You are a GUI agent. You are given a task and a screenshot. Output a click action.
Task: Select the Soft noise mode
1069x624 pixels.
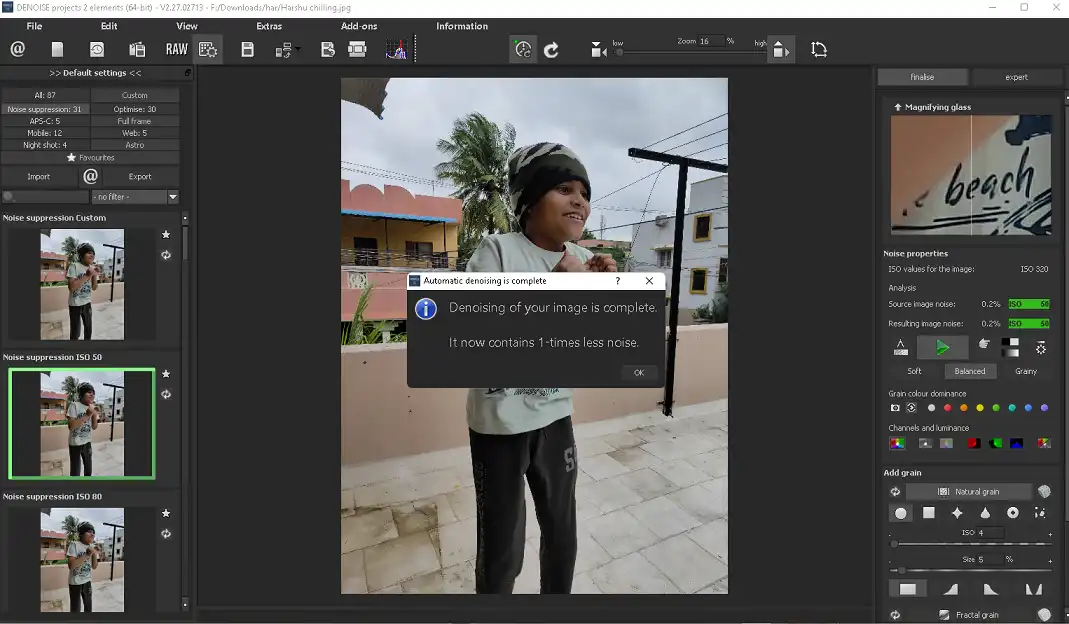[914, 371]
